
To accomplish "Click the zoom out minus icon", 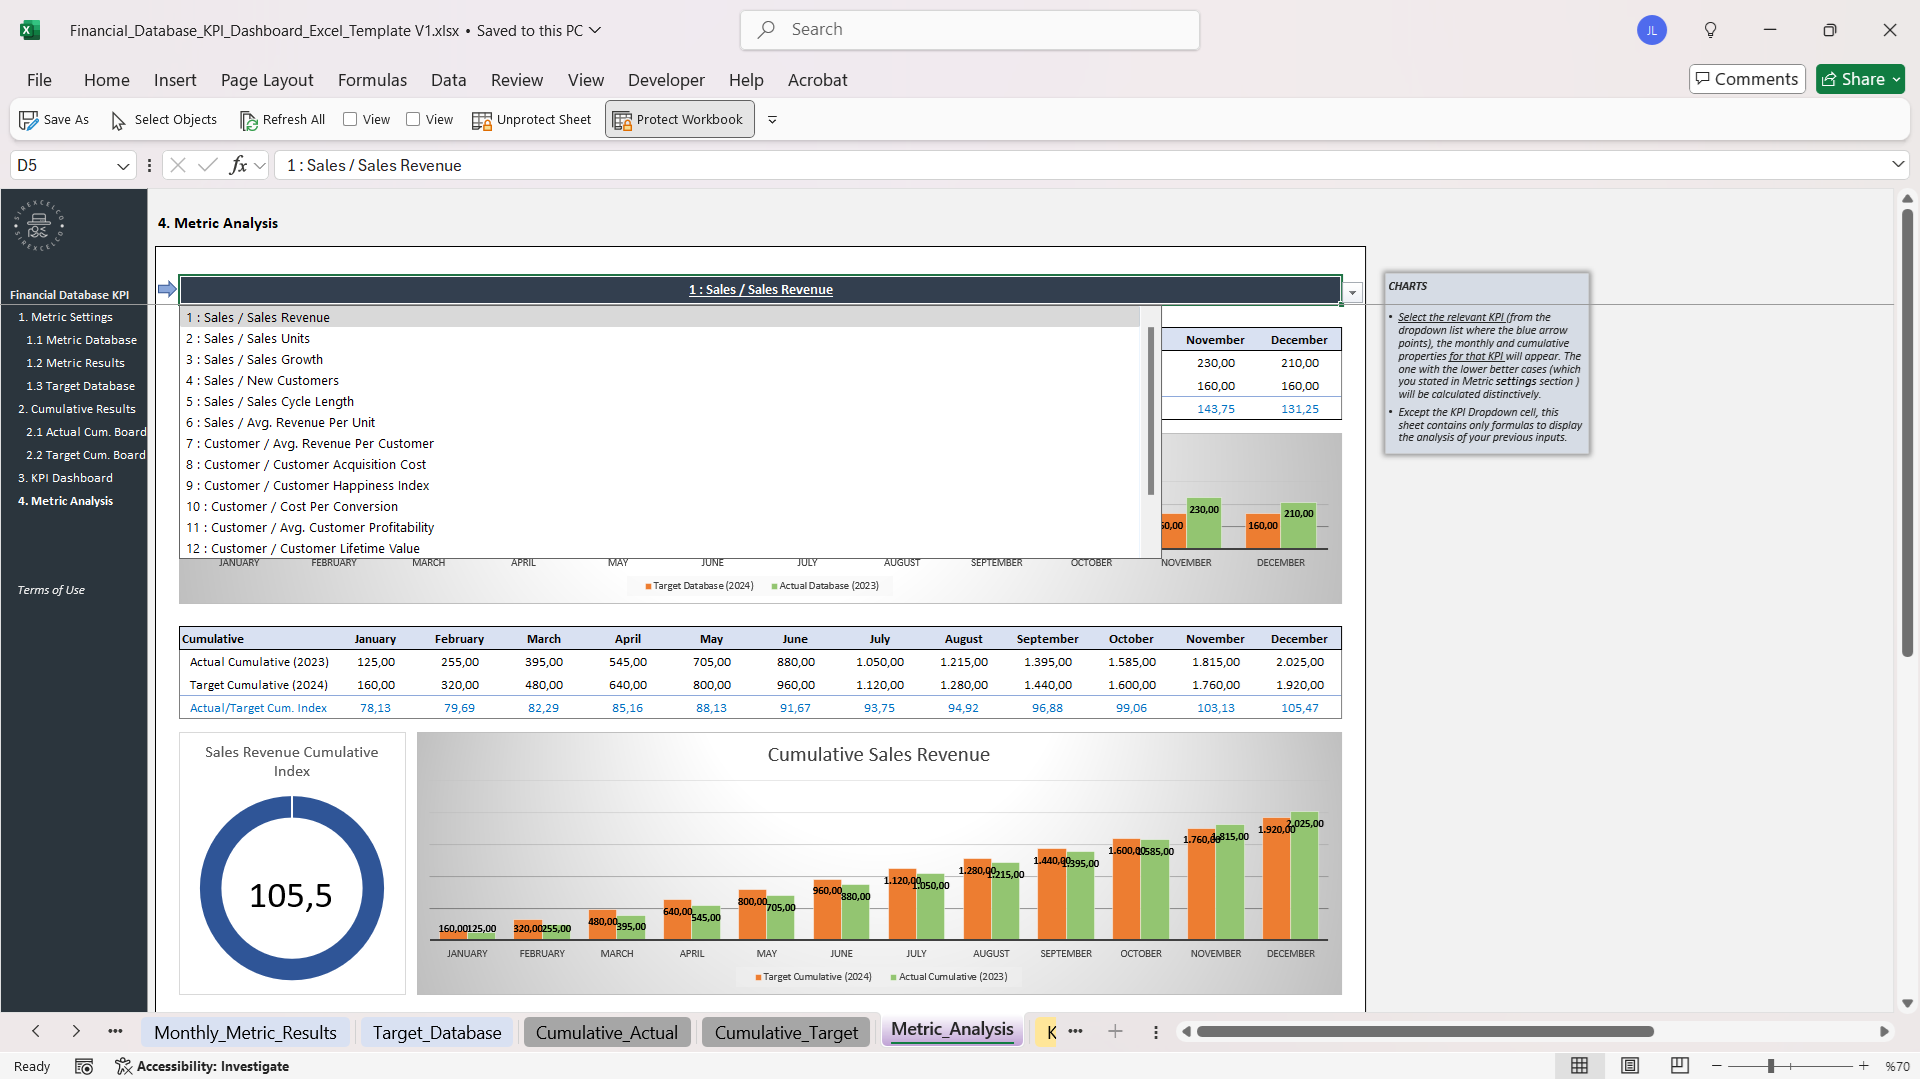I will pos(1717,1066).
